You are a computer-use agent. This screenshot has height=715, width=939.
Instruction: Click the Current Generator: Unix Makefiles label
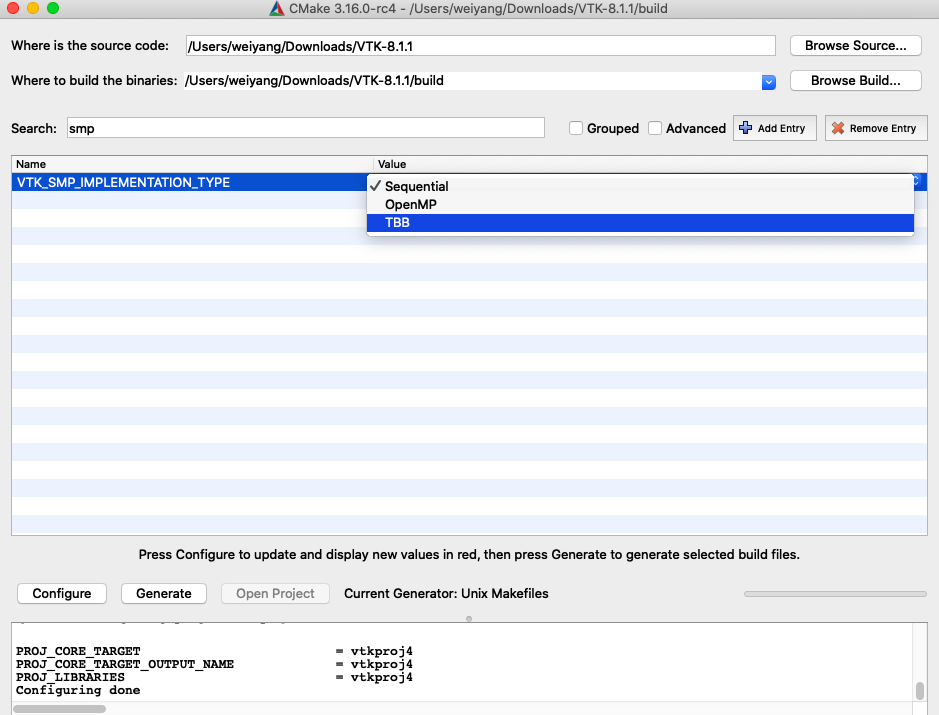pyautogui.click(x=446, y=593)
